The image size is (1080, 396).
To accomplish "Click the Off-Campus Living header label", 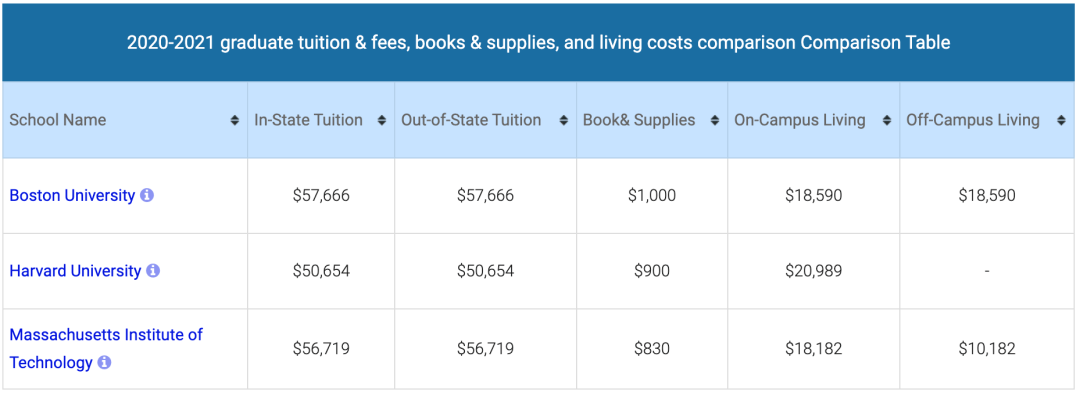I will pos(973,120).
